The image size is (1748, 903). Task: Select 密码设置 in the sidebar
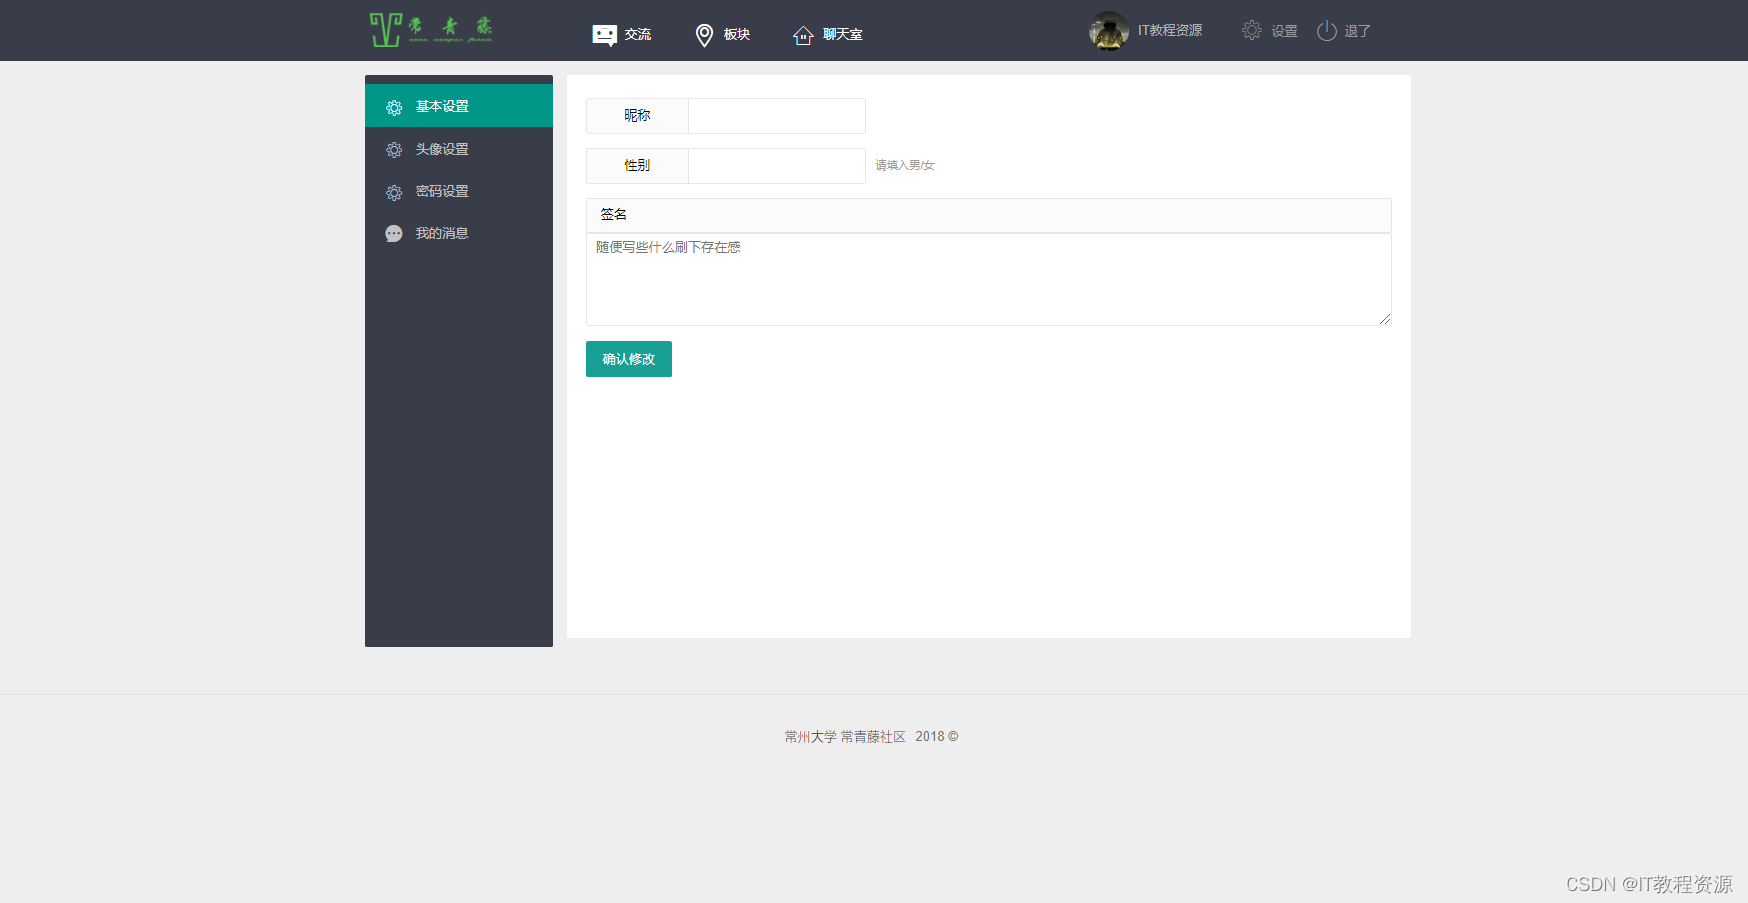point(459,191)
